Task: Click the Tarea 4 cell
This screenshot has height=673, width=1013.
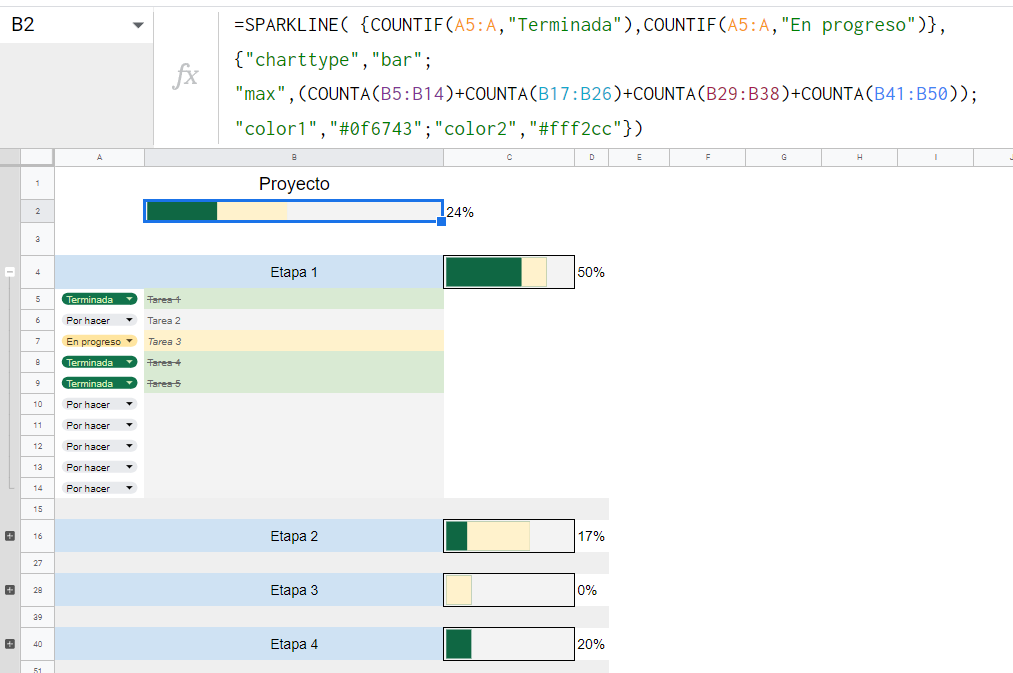Action: click(294, 362)
